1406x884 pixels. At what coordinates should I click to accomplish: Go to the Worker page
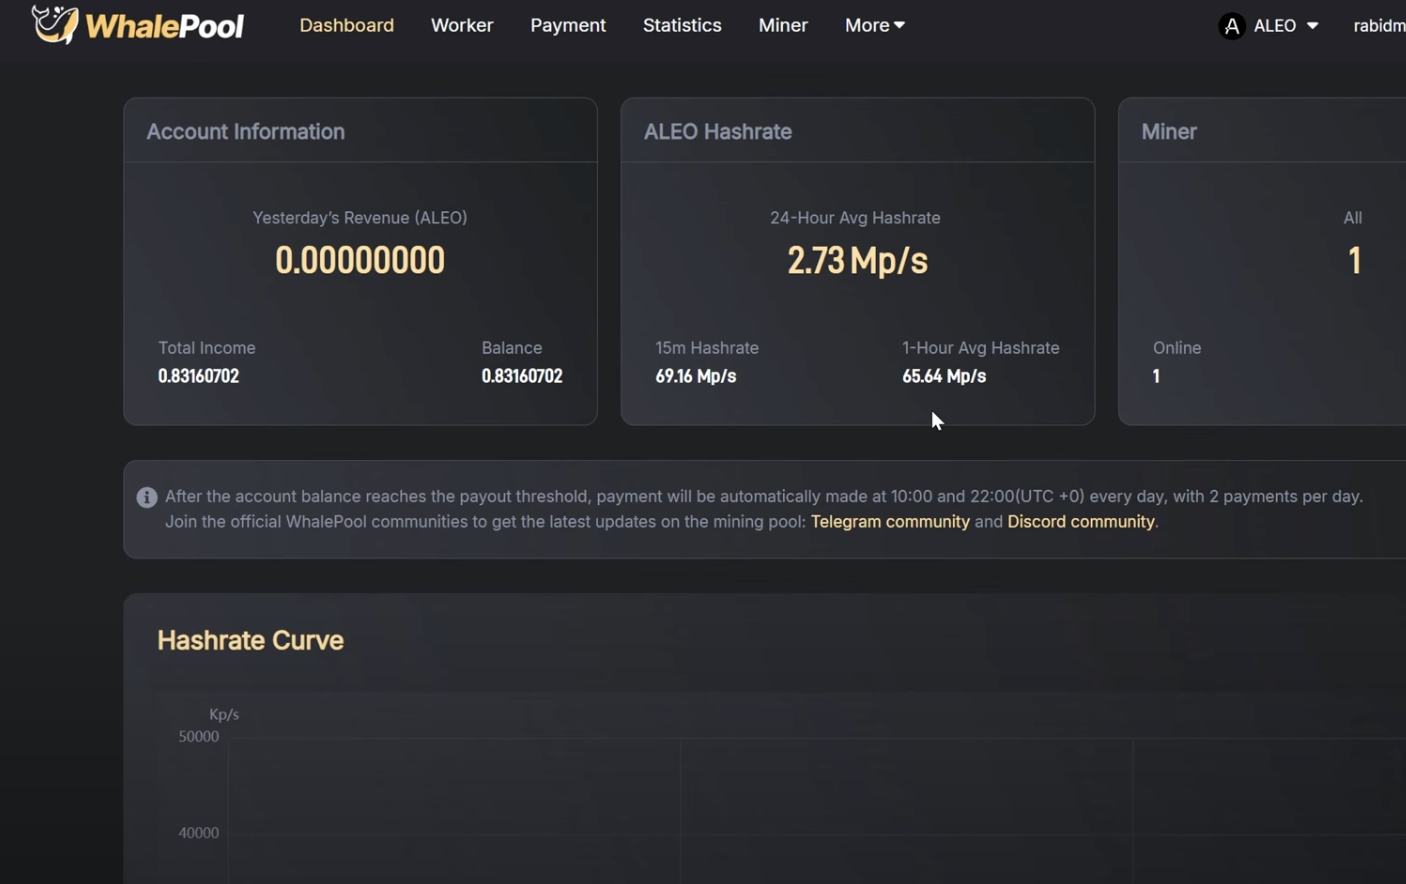462,25
